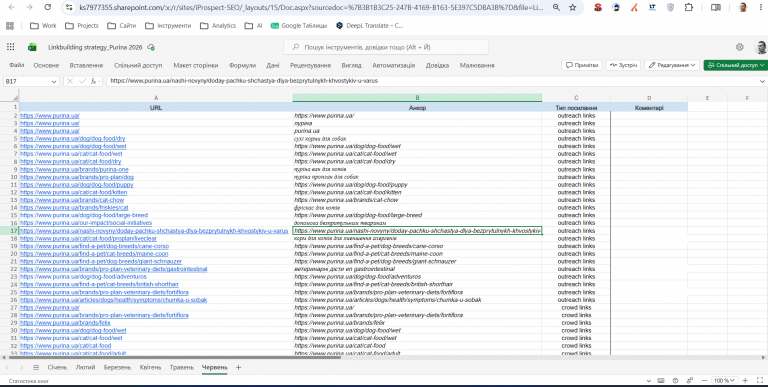768x387 pixels.
Task: Open the chumka-u-sobak article link in row 26
Action: [114, 300]
